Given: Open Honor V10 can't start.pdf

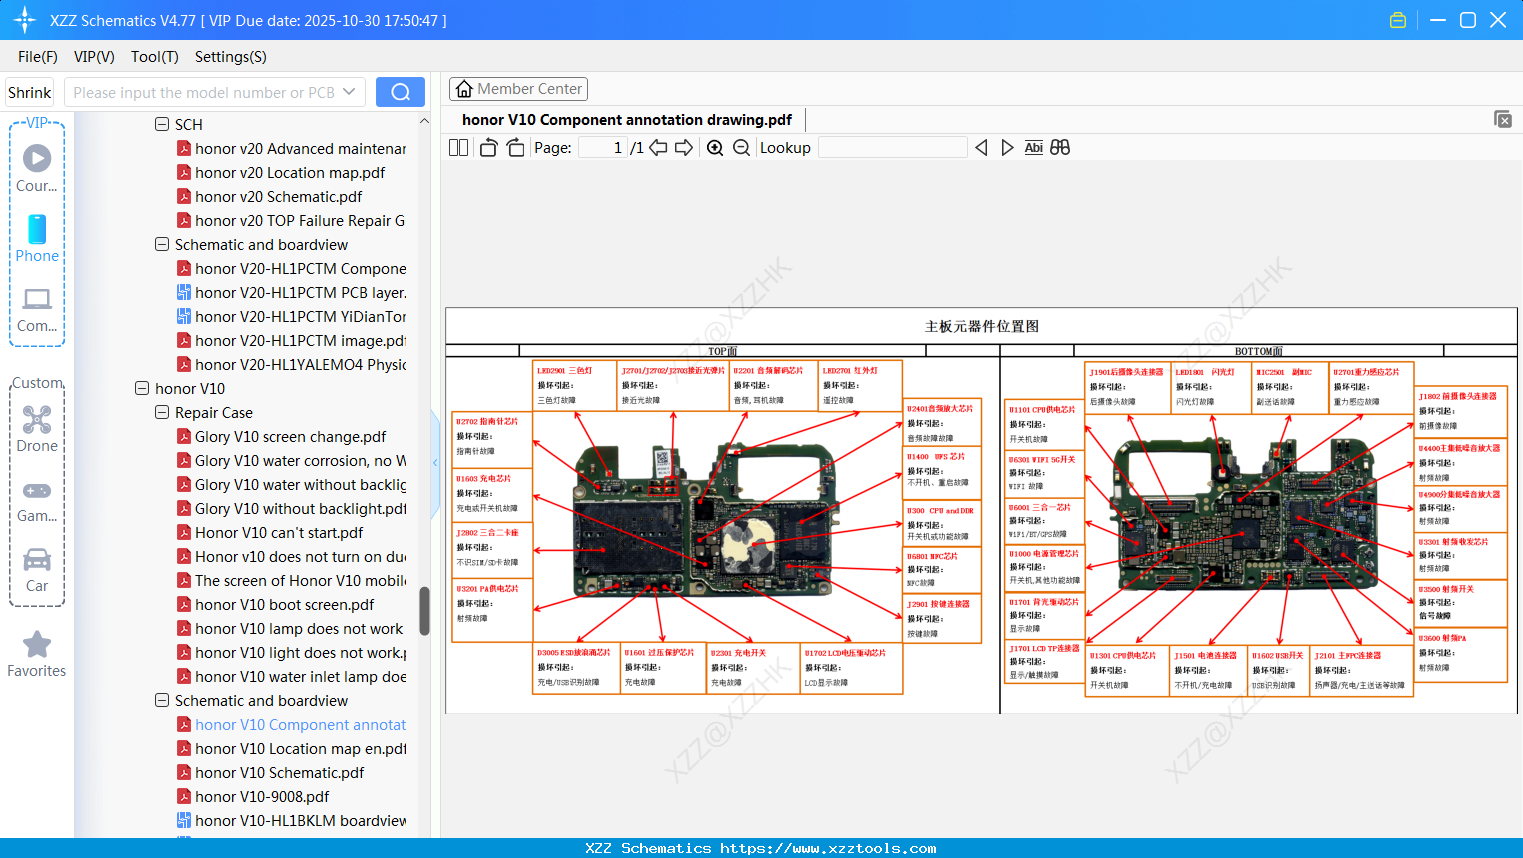Looking at the screenshot, I should pyautogui.click(x=279, y=532).
